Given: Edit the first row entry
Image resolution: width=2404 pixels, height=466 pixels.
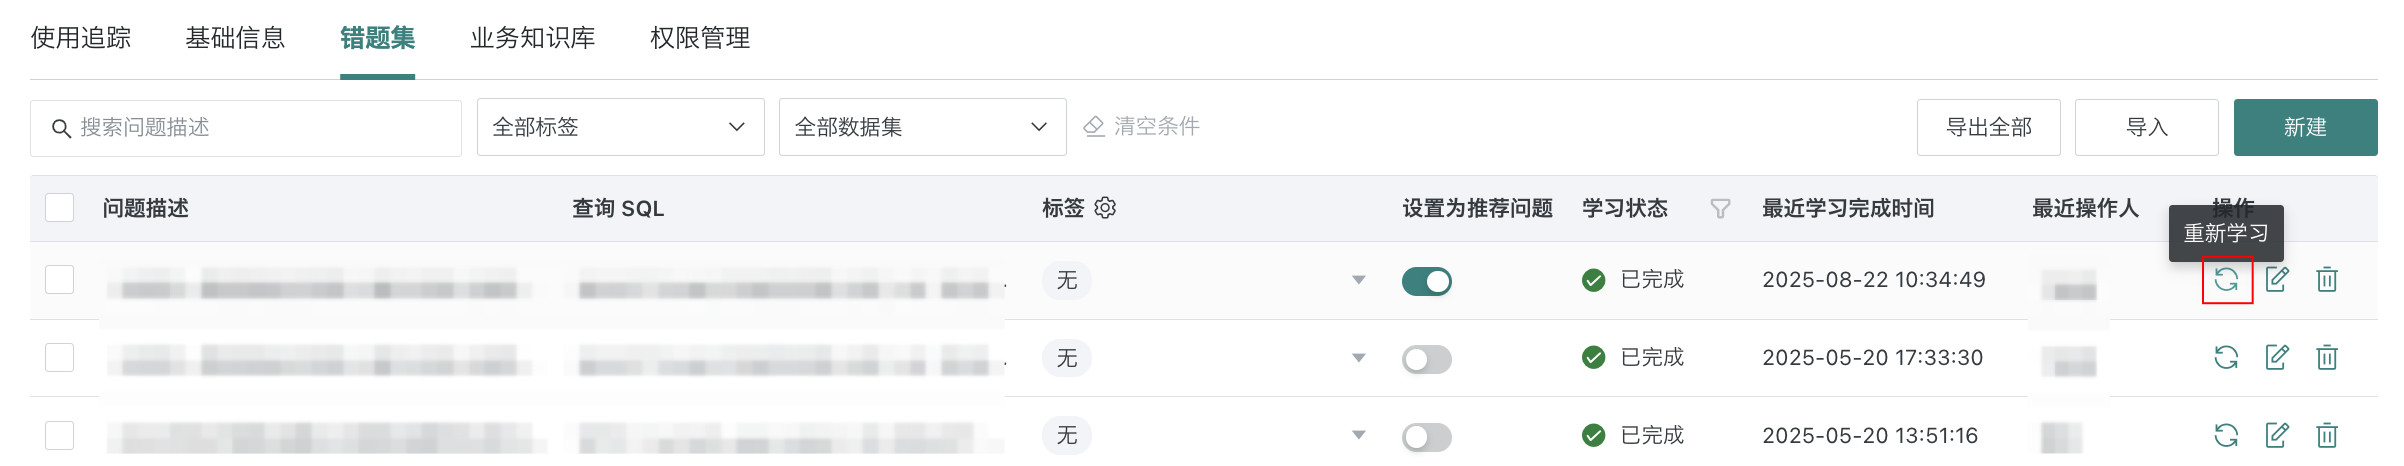Looking at the screenshot, I should pos(2277,280).
